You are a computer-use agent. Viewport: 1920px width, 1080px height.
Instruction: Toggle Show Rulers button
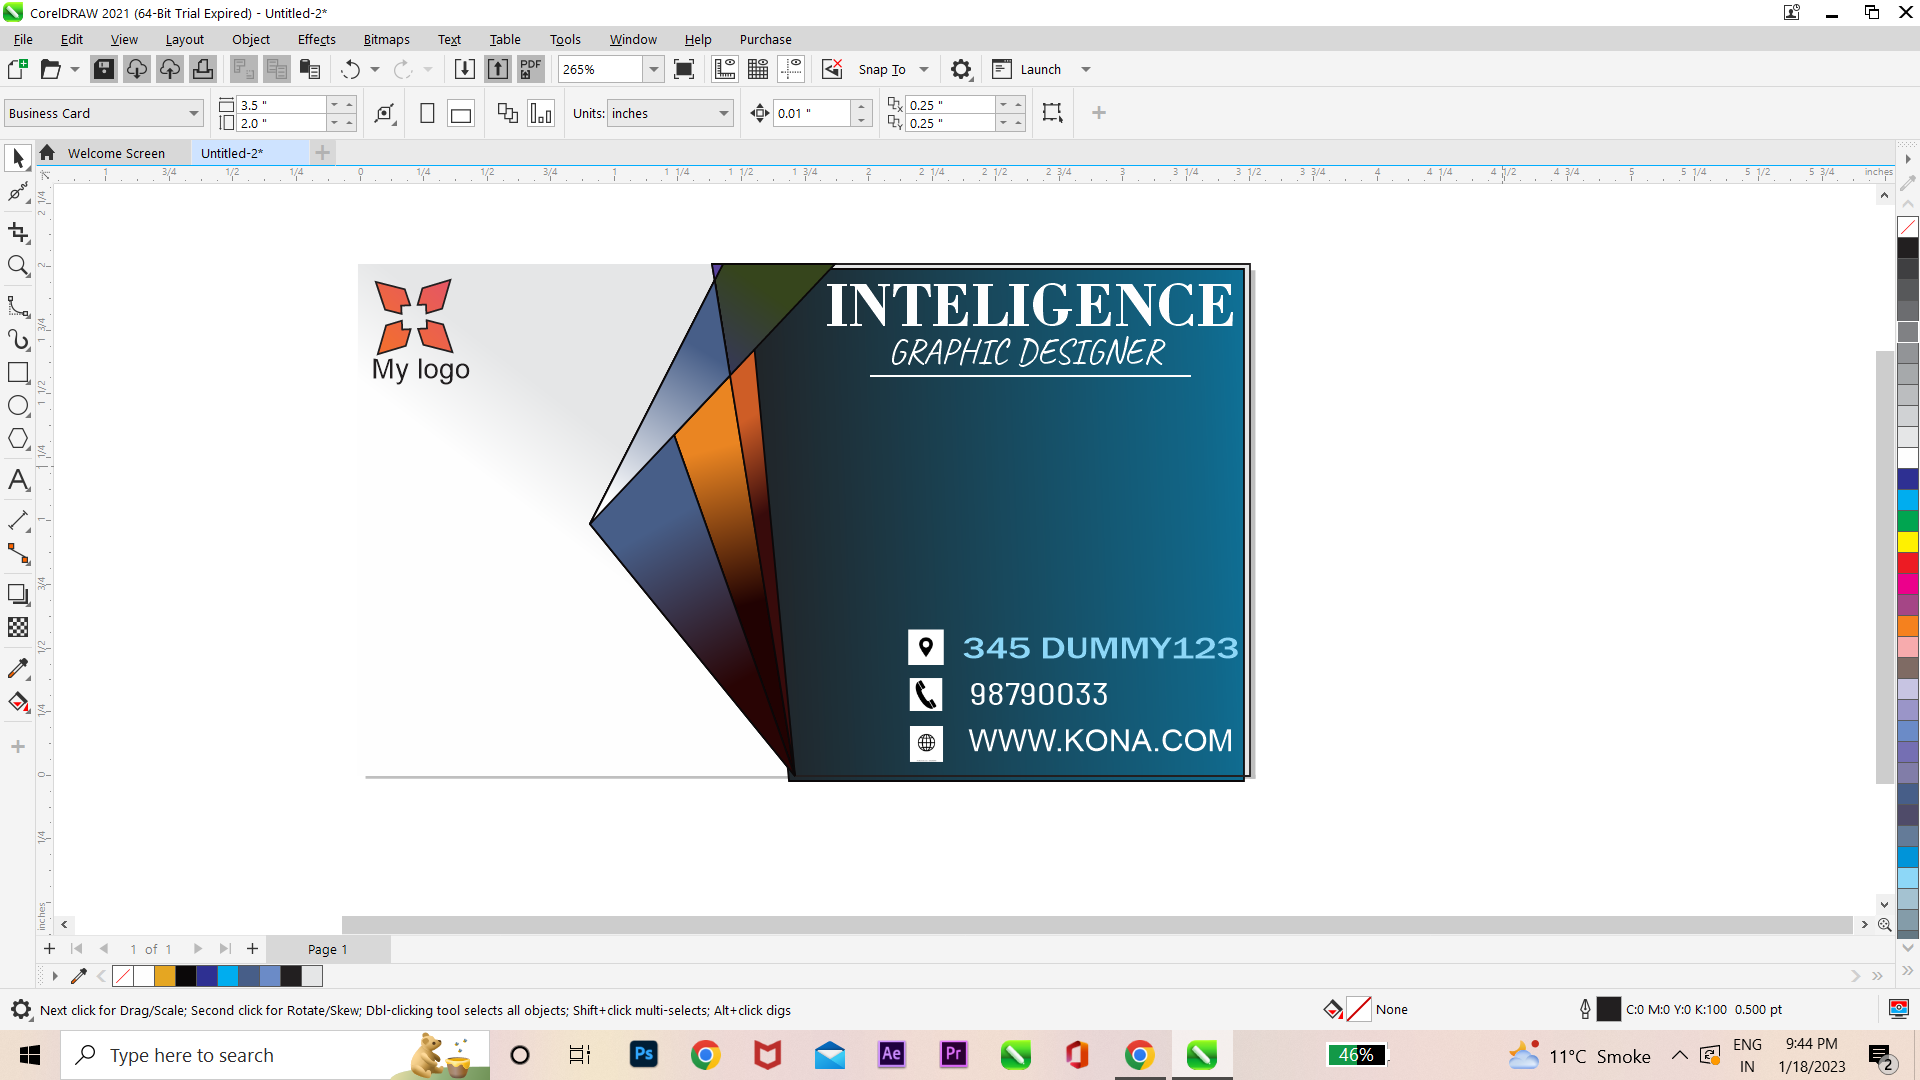click(x=725, y=69)
